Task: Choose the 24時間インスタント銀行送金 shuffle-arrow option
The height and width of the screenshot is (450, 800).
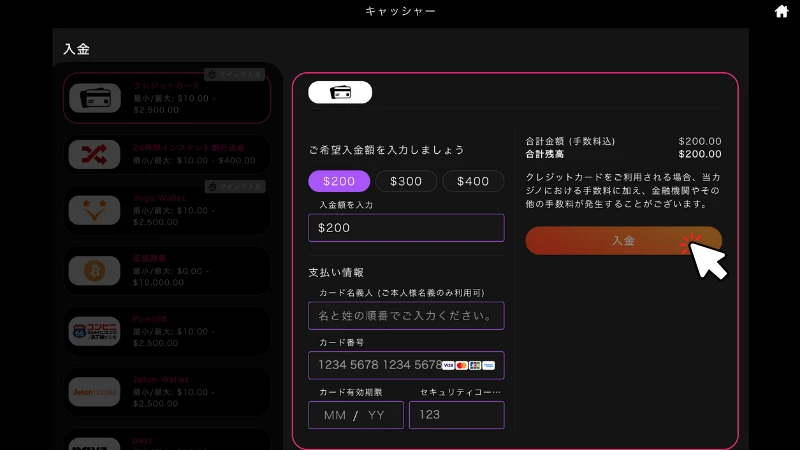Action: pos(167,154)
